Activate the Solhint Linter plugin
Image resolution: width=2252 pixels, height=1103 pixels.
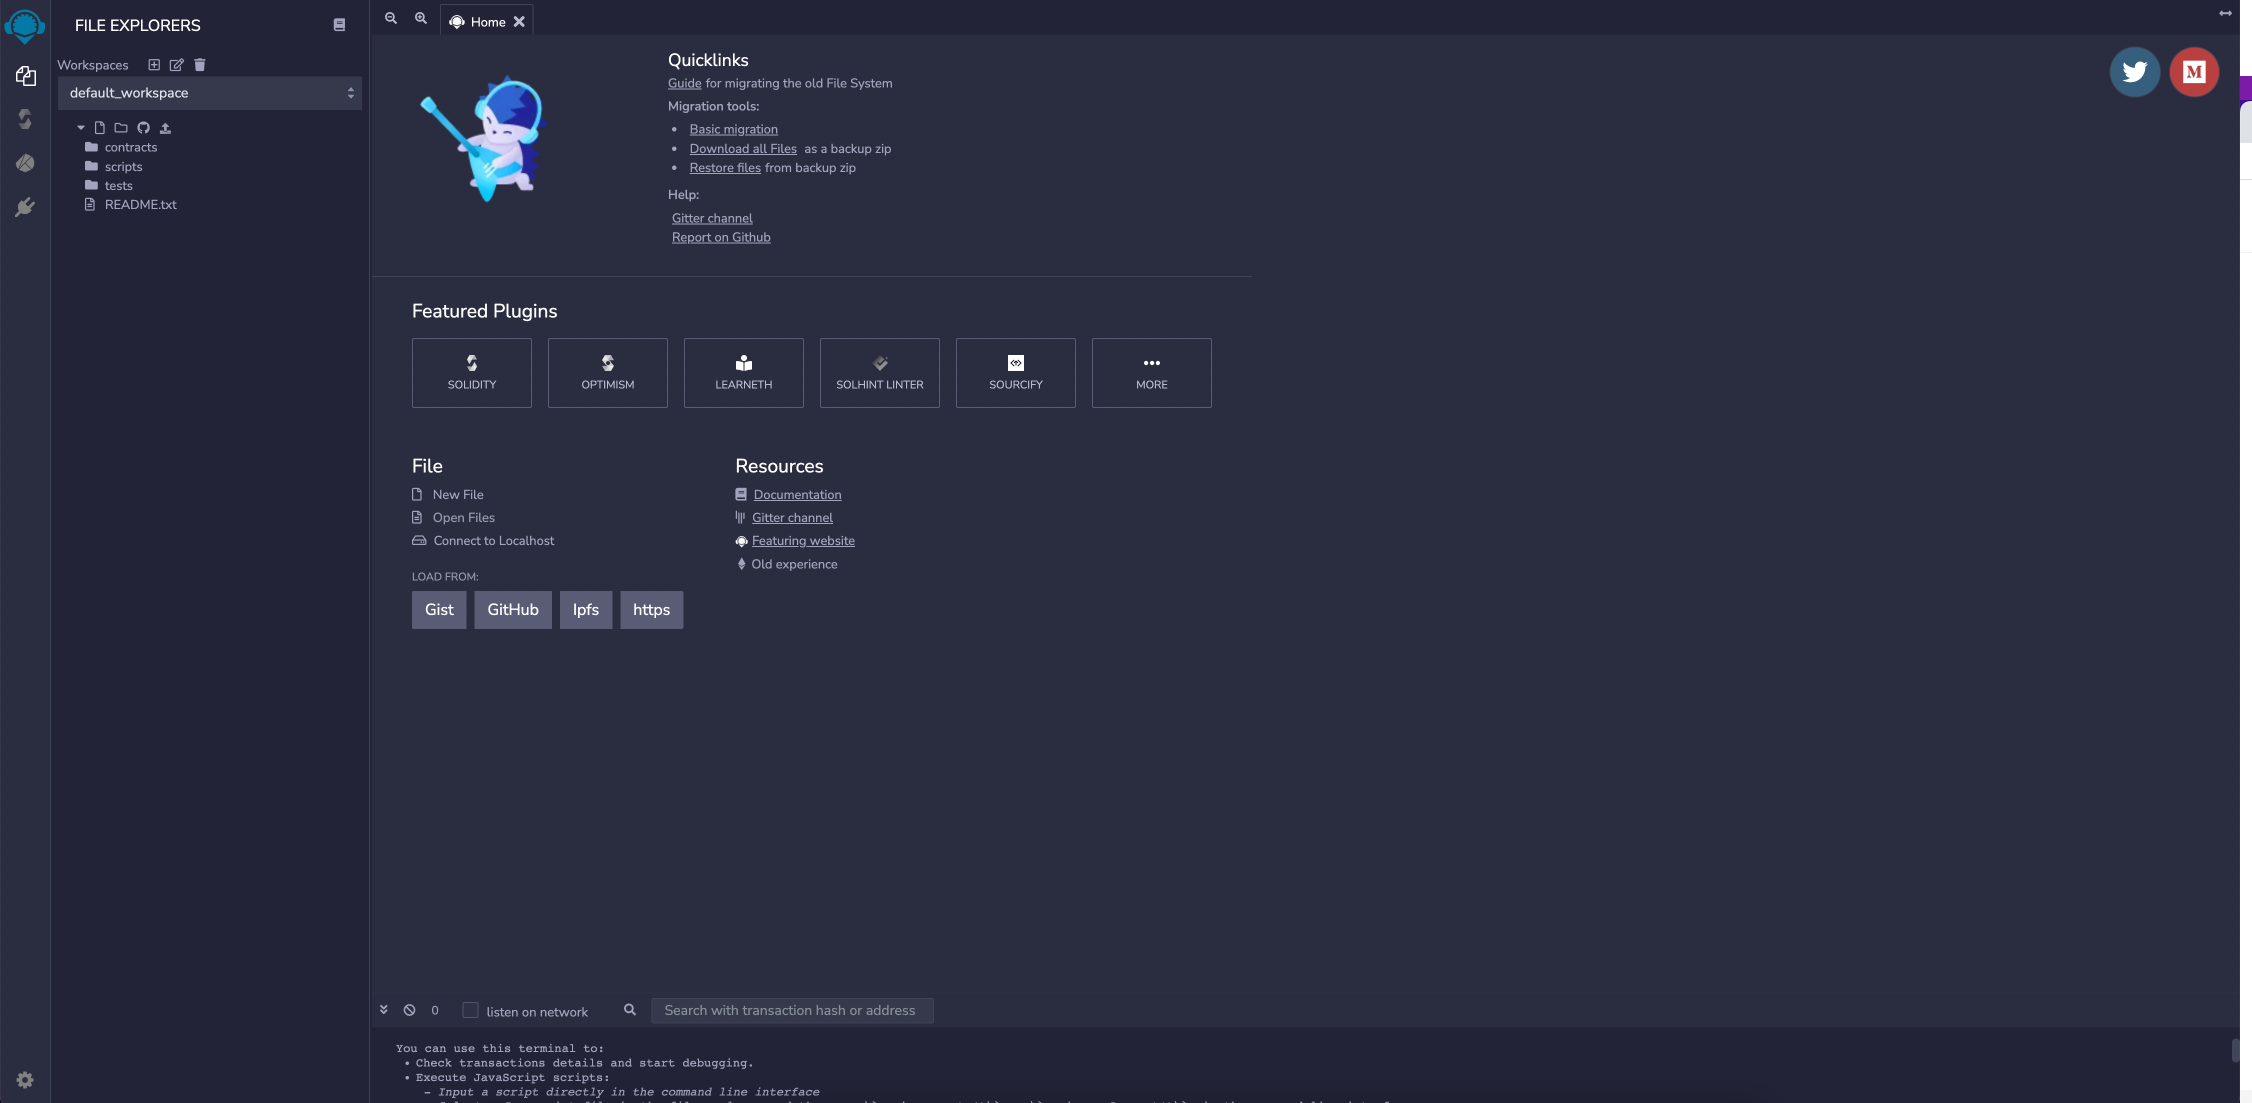[x=880, y=373]
